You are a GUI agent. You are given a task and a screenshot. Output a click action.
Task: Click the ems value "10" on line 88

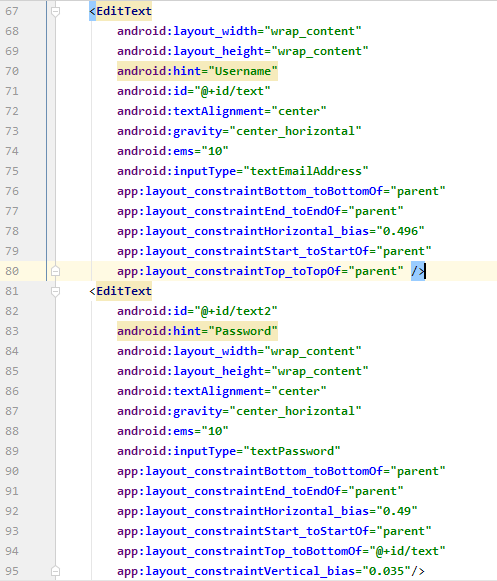215,431
